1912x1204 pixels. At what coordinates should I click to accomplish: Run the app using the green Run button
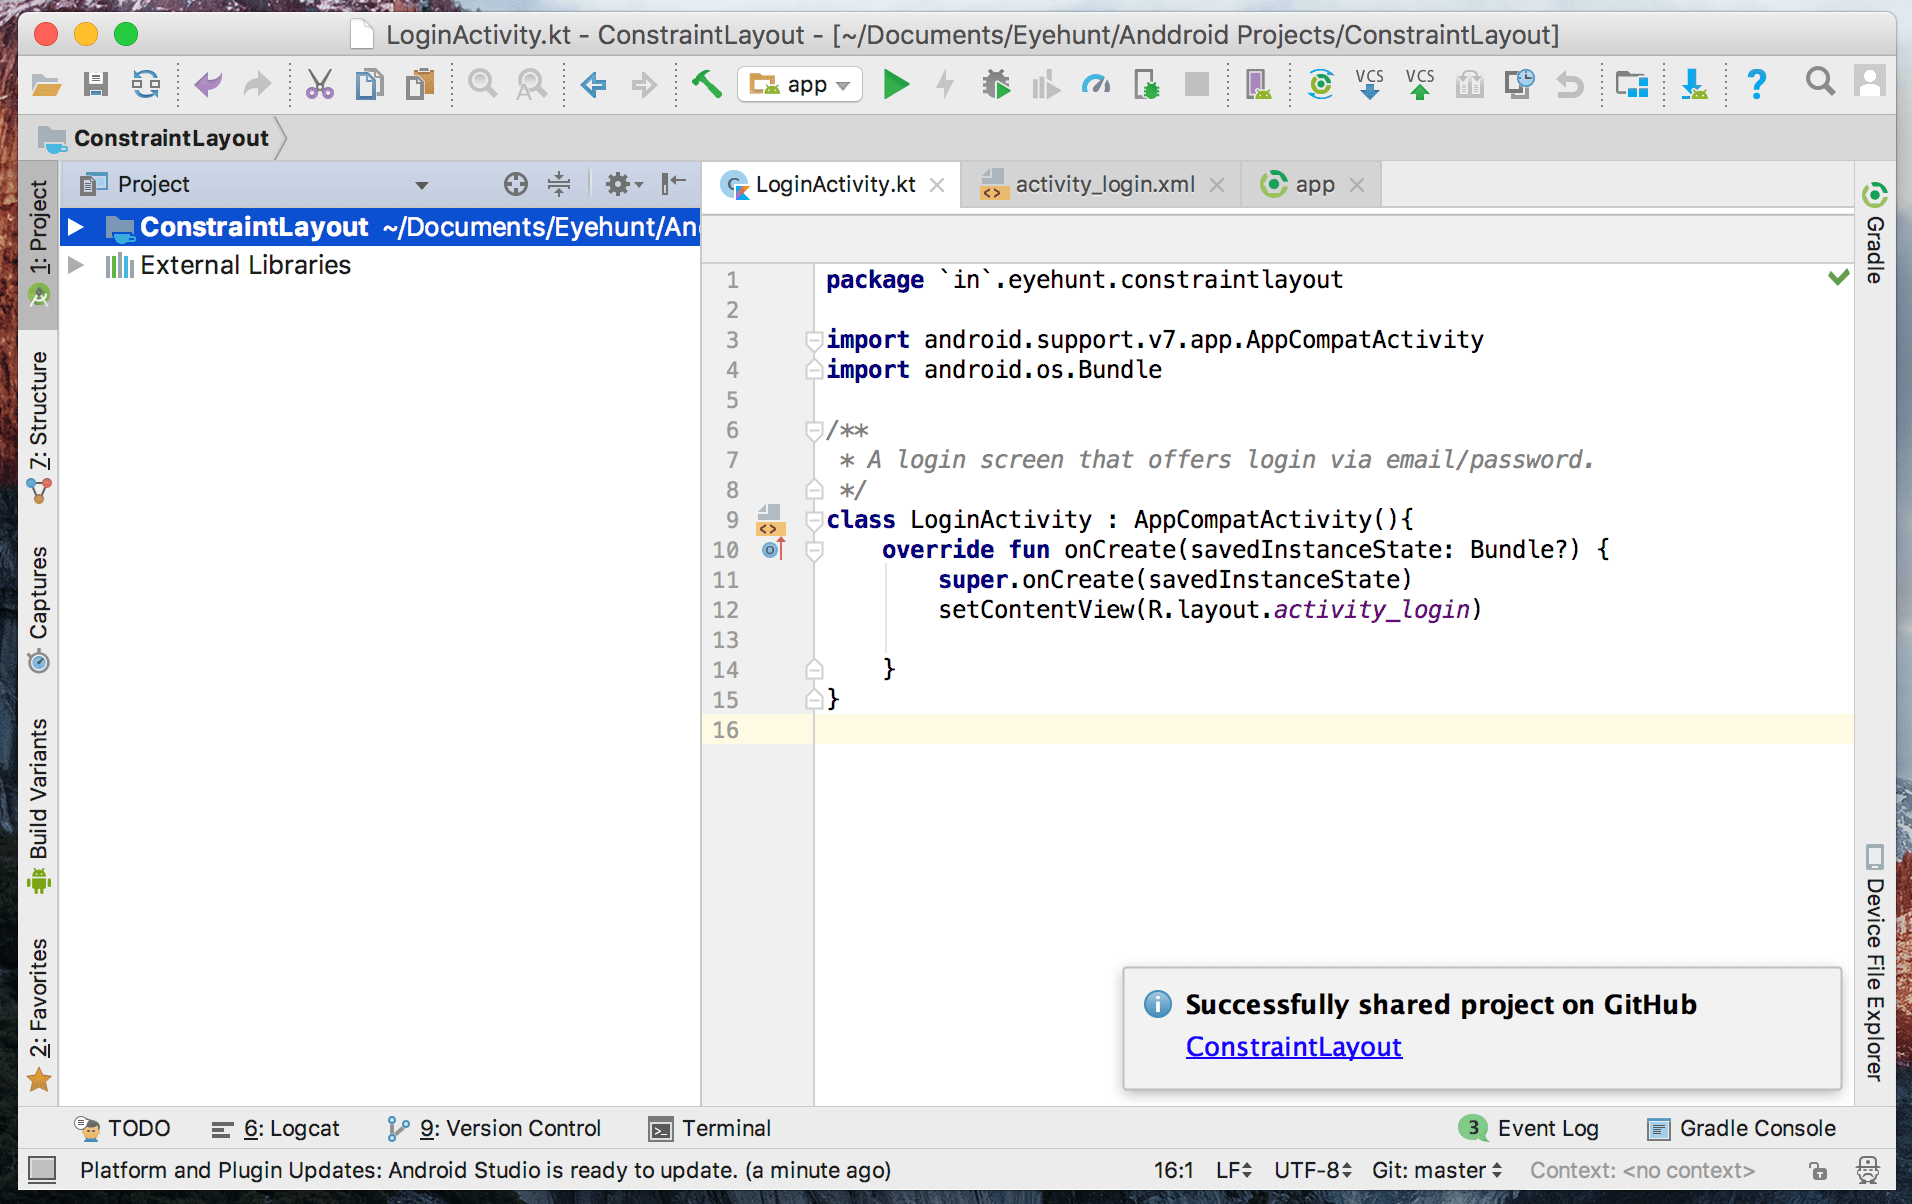point(897,84)
